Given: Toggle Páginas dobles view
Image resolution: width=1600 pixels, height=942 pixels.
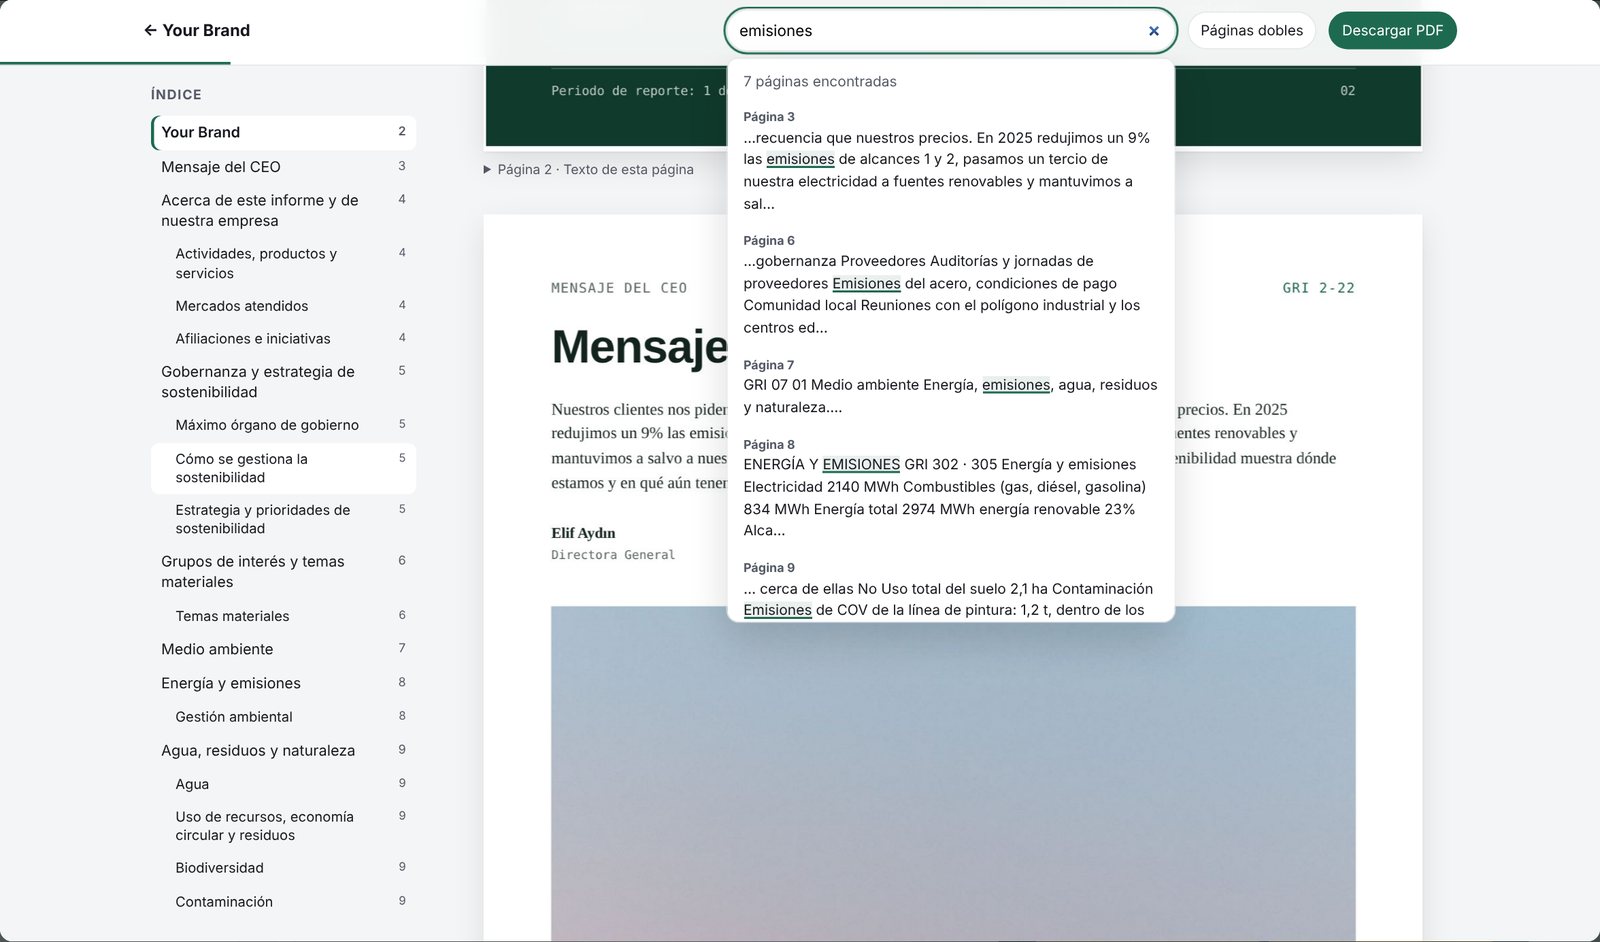Looking at the screenshot, I should pos(1251,31).
